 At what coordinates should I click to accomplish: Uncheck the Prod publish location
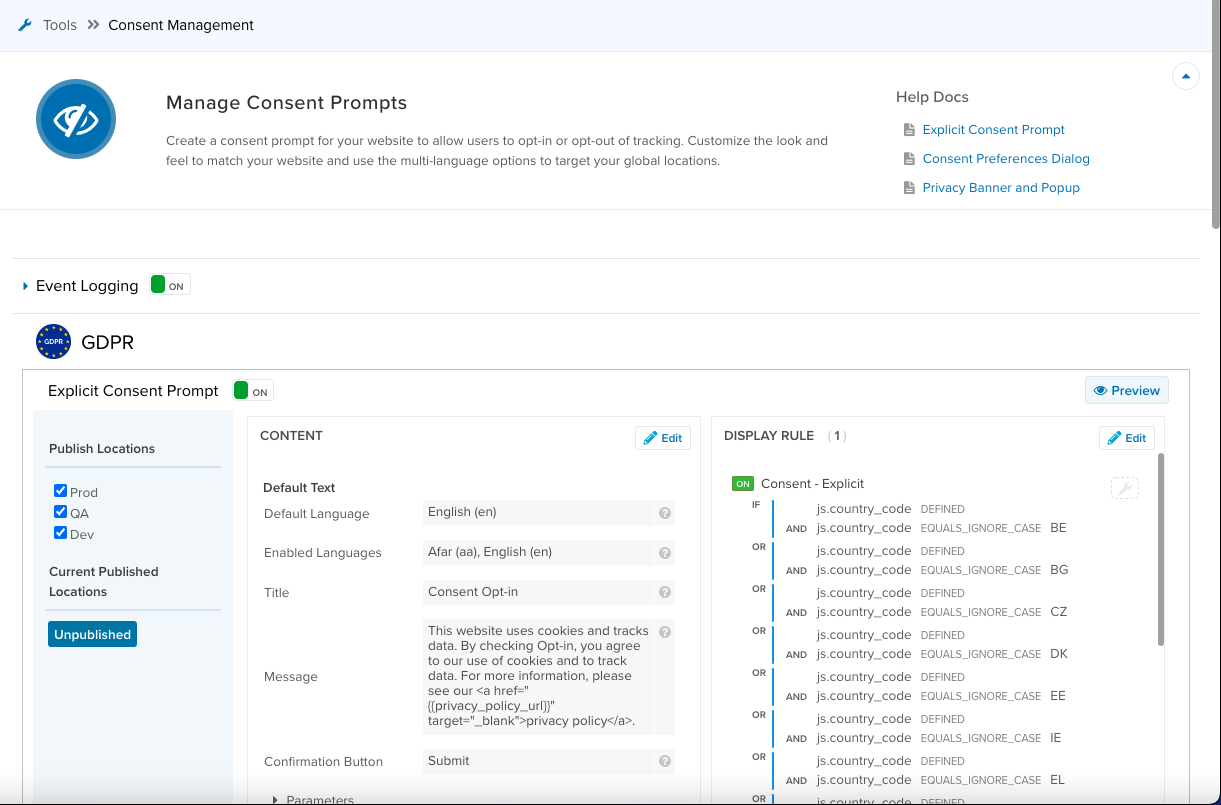(61, 491)
